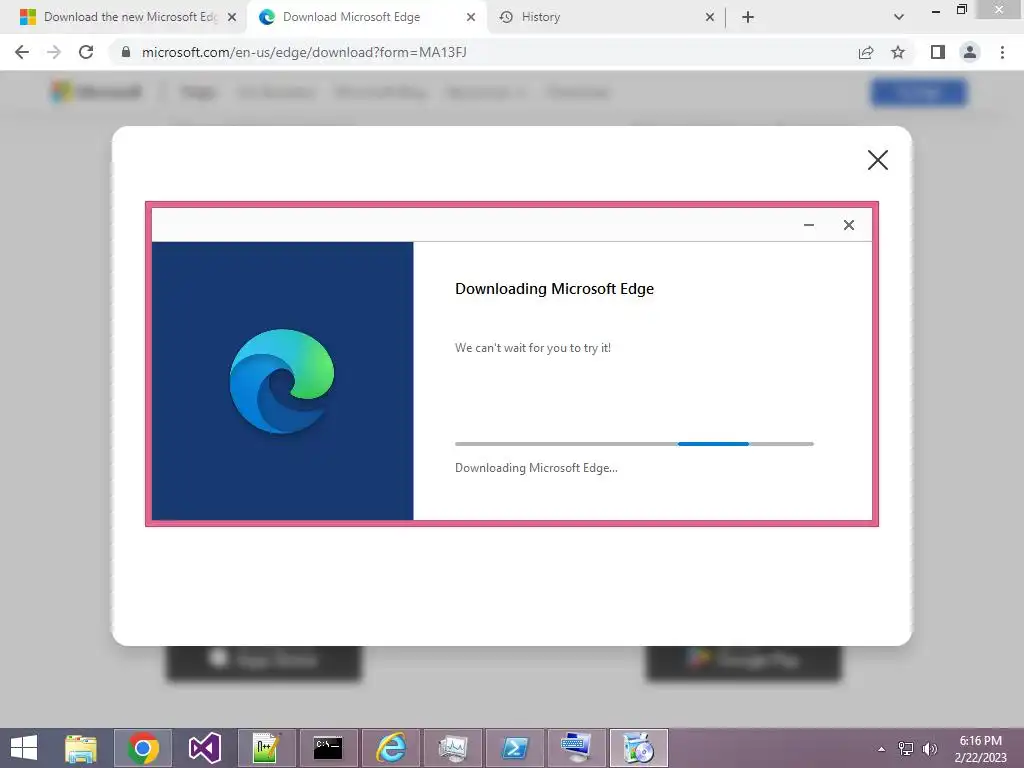Click 'Downloading Microsoft Edge' heading
1024x768 pixels.
point(554,289)
